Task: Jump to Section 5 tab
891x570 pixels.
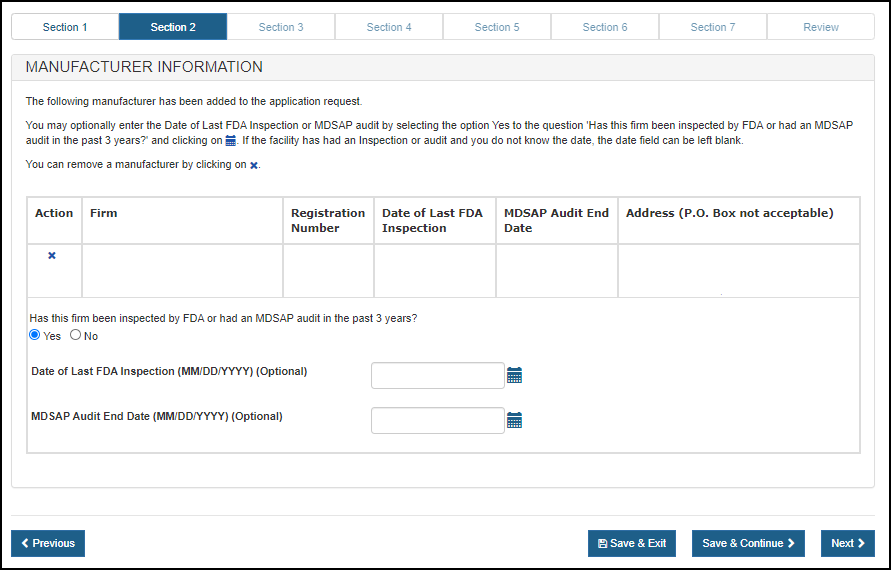Action: (497, 27)
